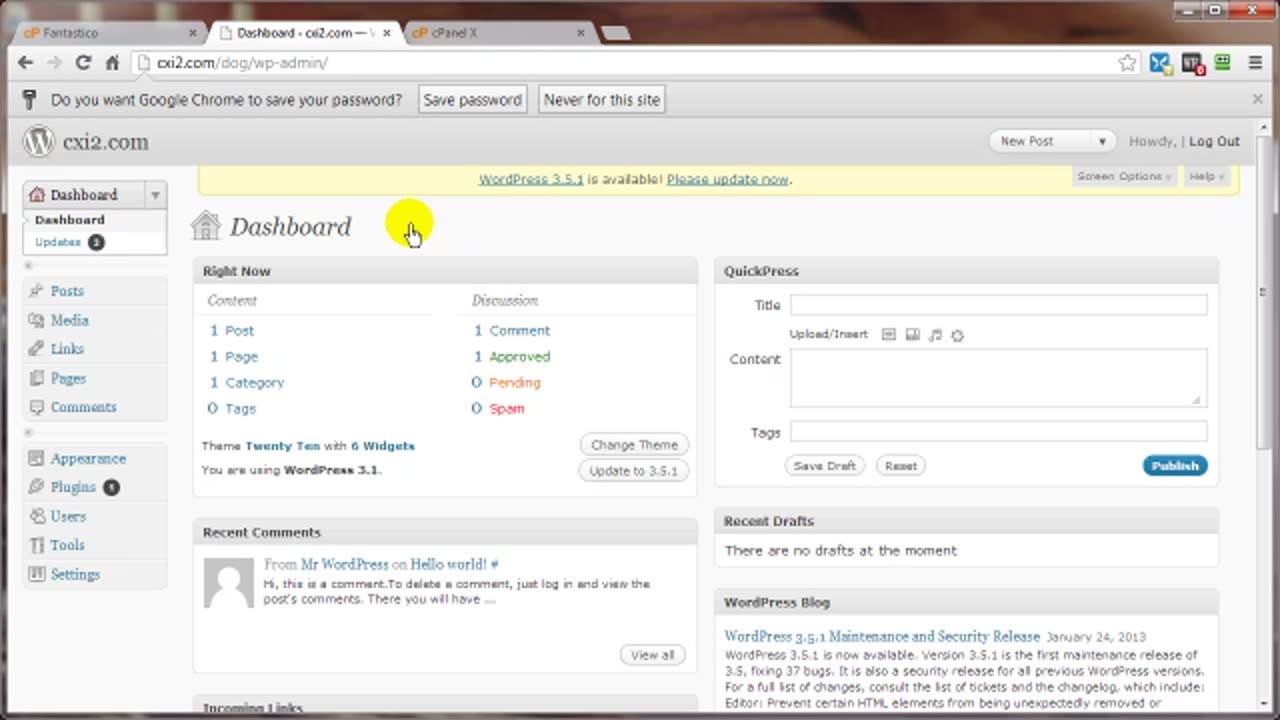Open the New Post dropdown arrow
1280x720 pixels.
(1102, 142)
